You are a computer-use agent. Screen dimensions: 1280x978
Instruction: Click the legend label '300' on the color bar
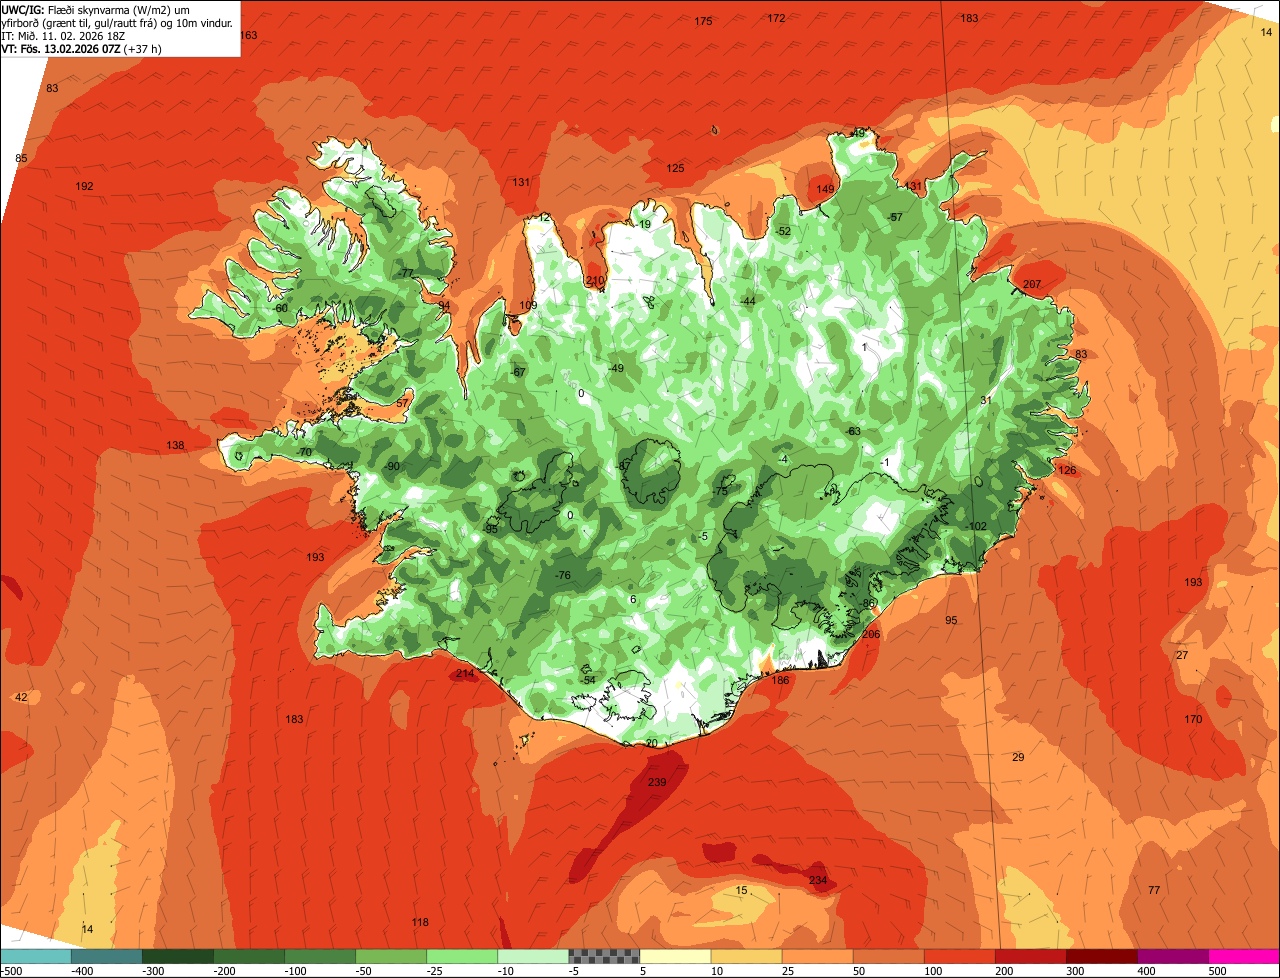coord(1075,971)
